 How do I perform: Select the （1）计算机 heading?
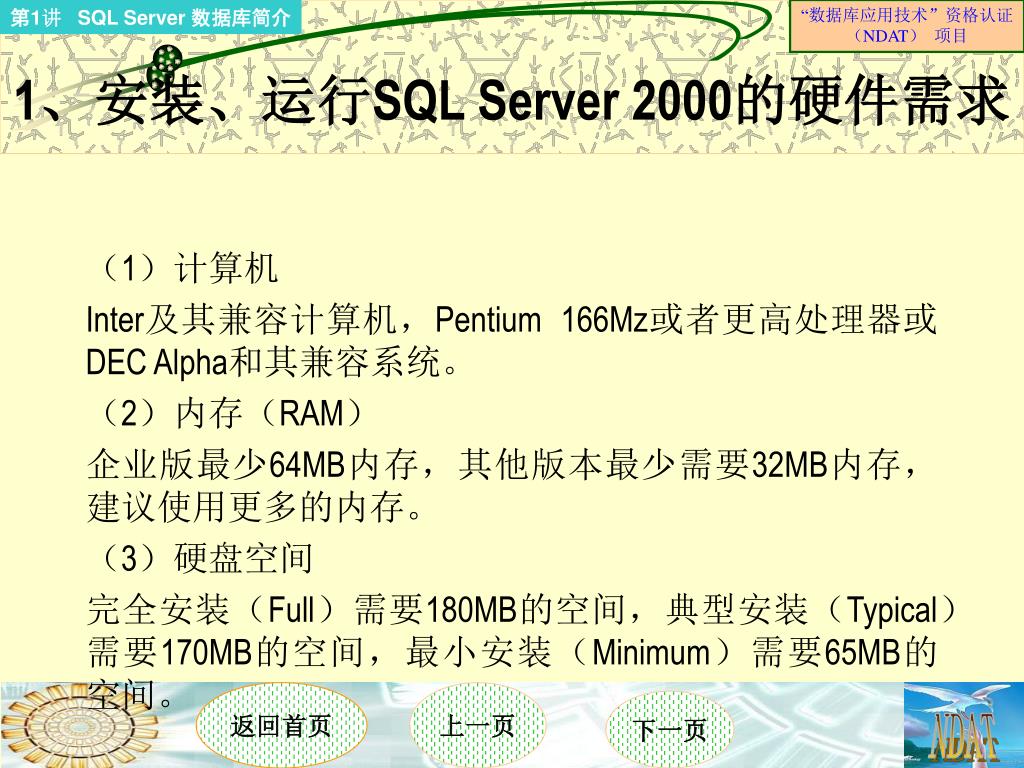[x=186, y=268]
